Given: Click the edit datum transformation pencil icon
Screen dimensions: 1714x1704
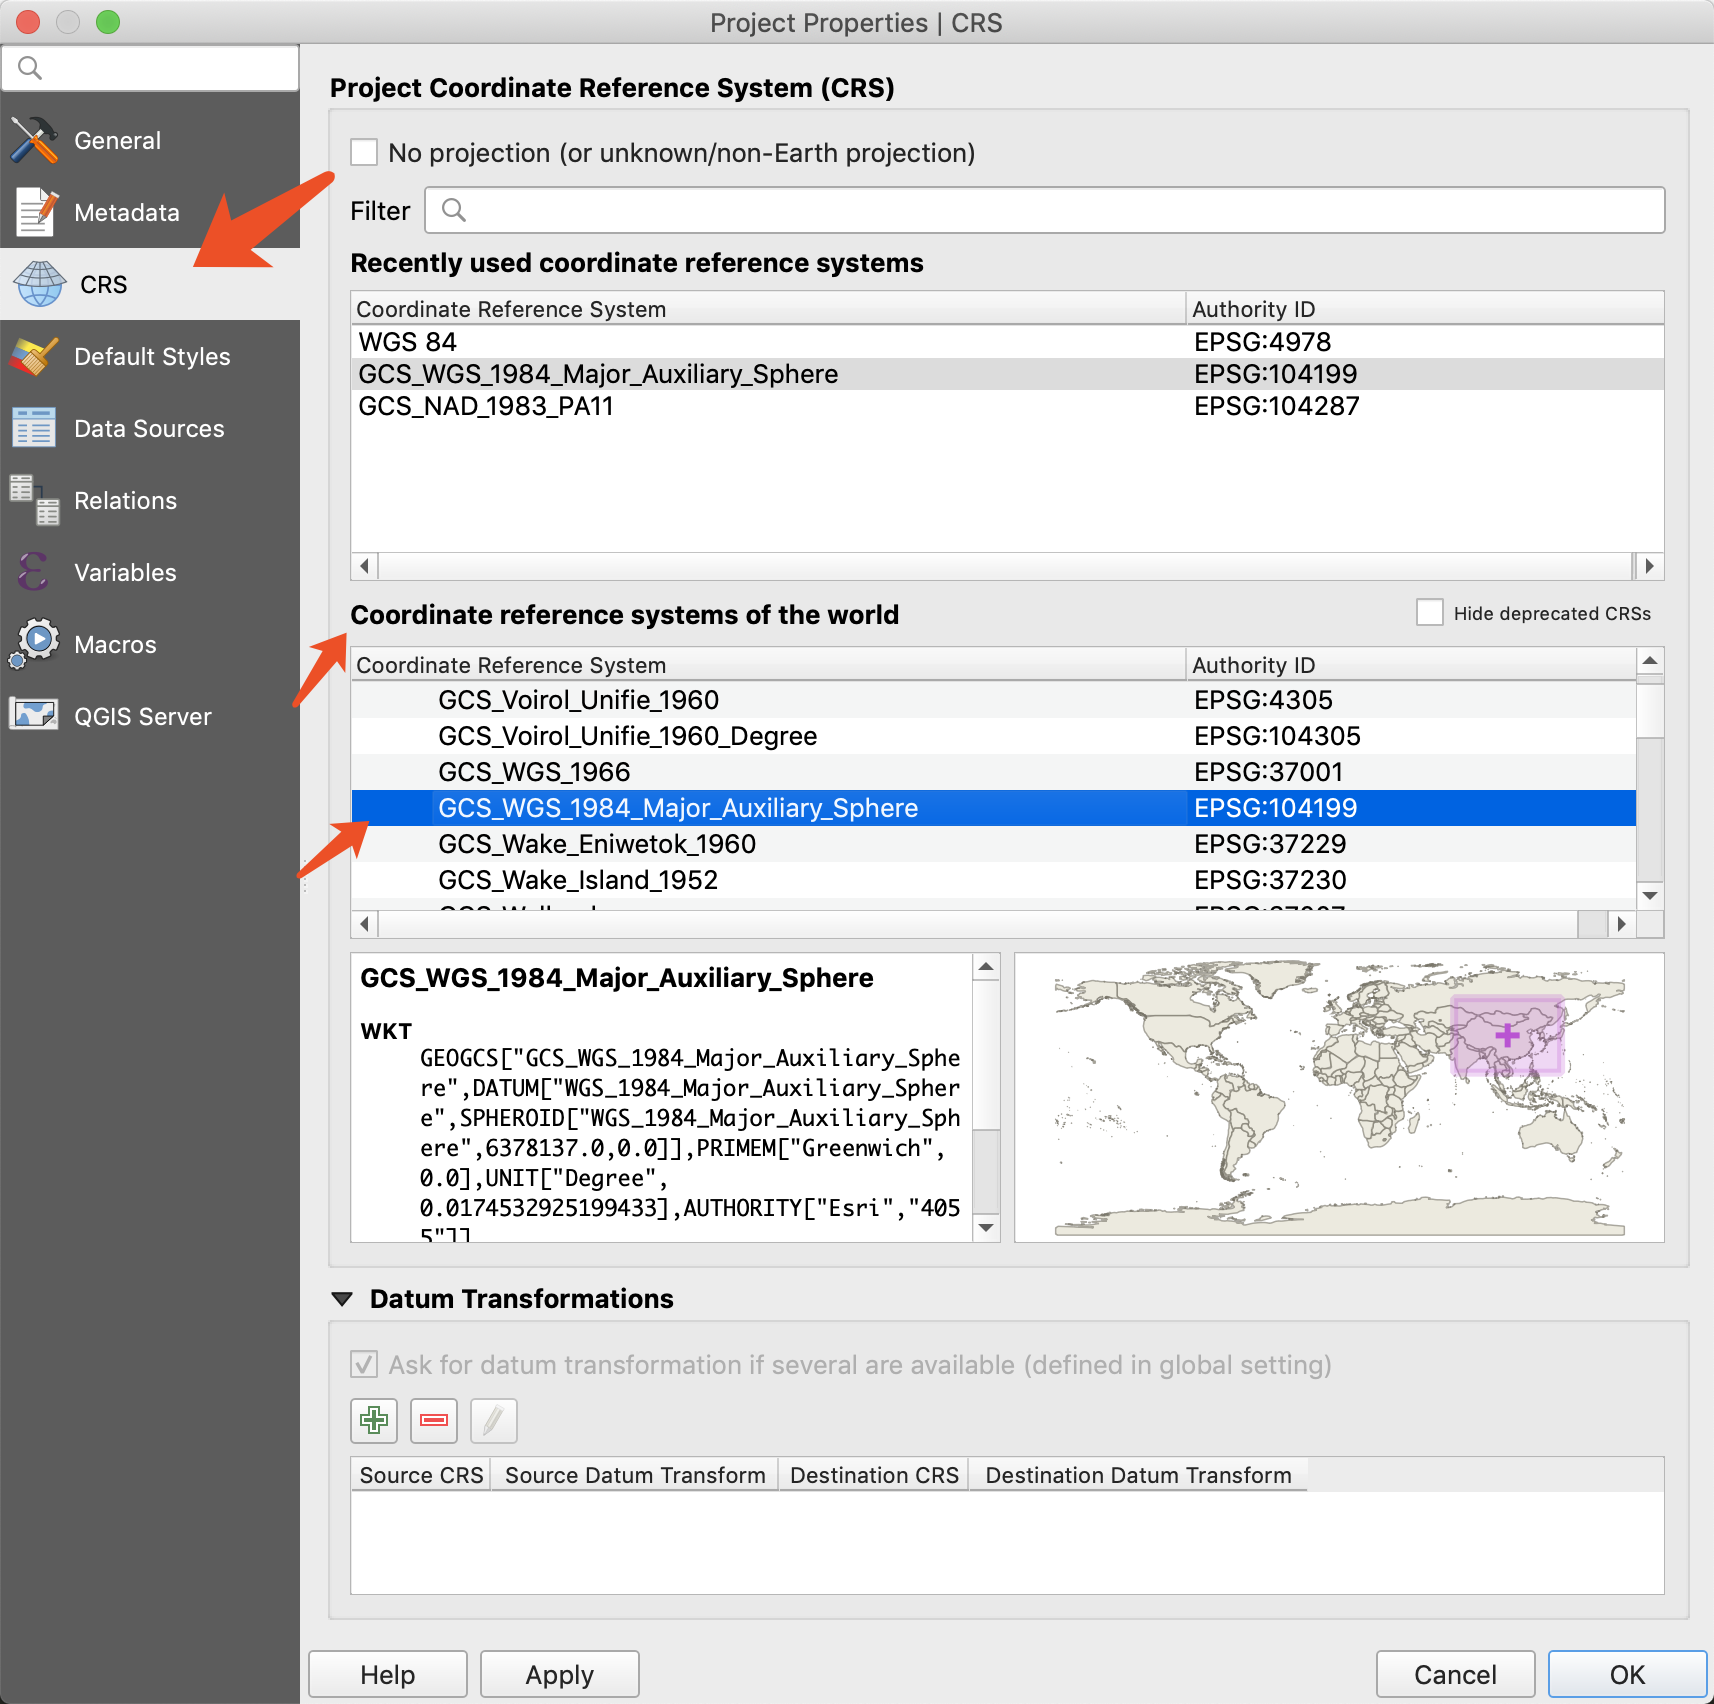Looking at the screenshot, I should click(x=494, y=1420).
